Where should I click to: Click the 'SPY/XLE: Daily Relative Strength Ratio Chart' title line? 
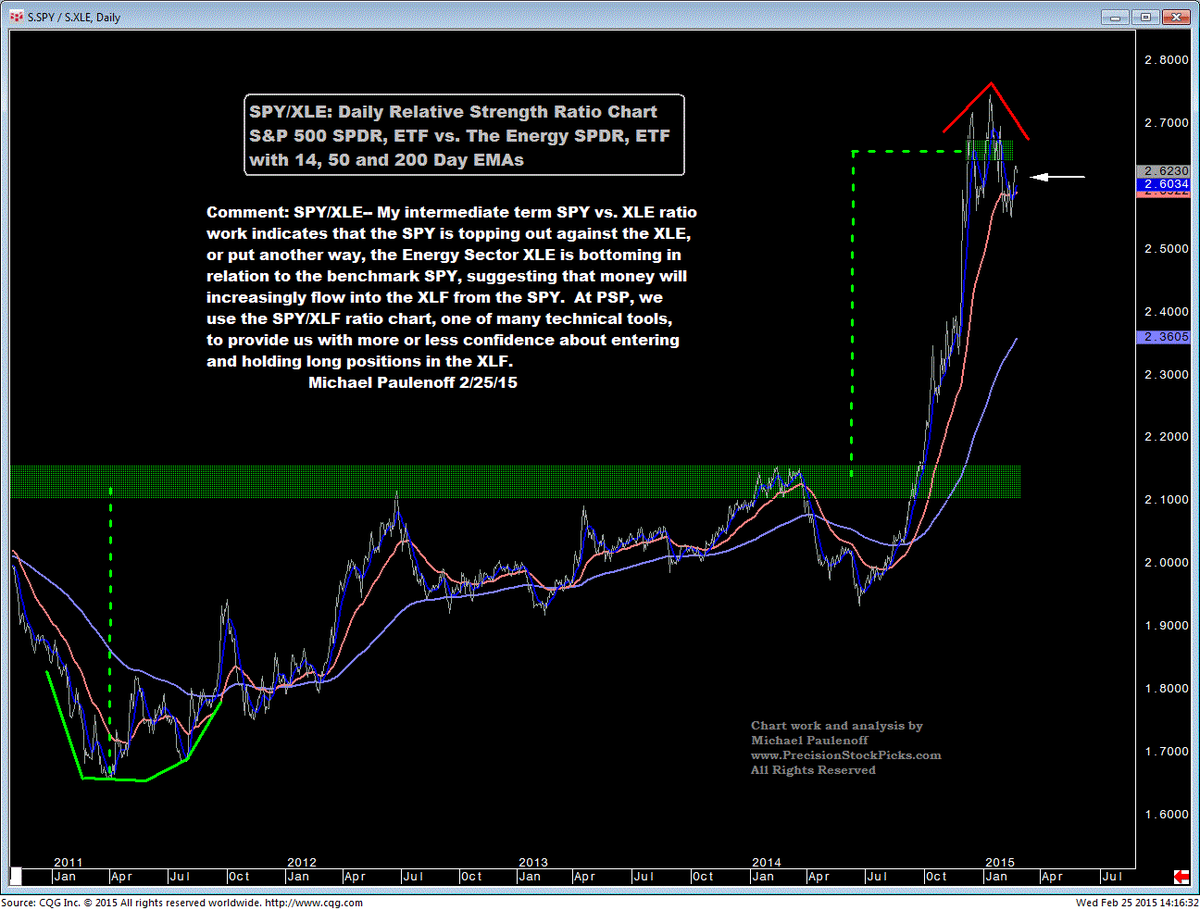455,111
